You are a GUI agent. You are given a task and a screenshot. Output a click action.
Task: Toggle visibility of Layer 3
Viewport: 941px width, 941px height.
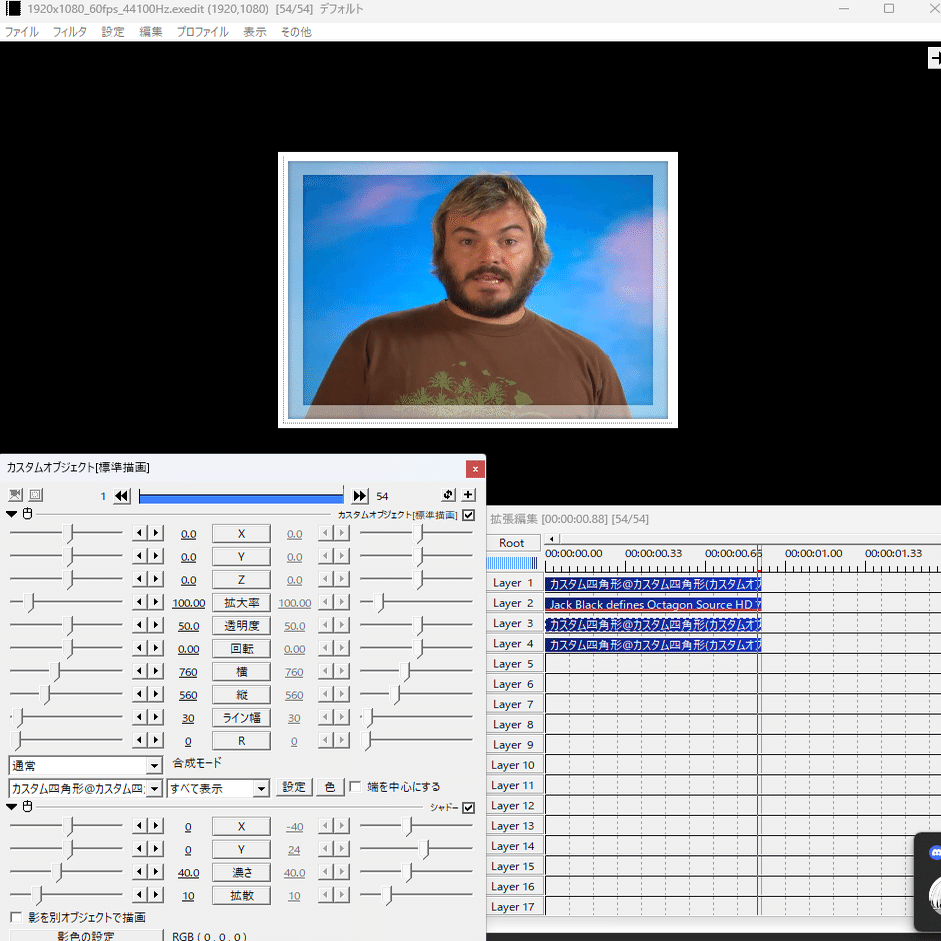pos(514,624)
